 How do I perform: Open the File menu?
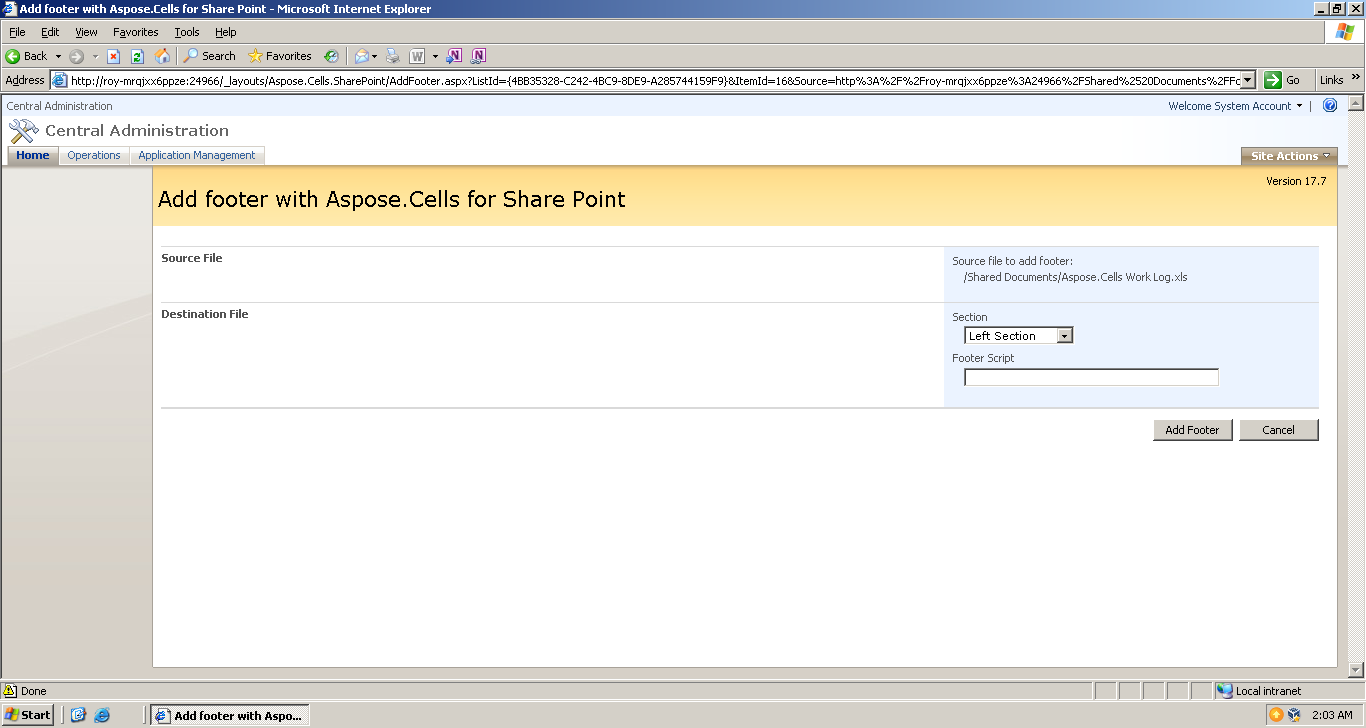17,32
